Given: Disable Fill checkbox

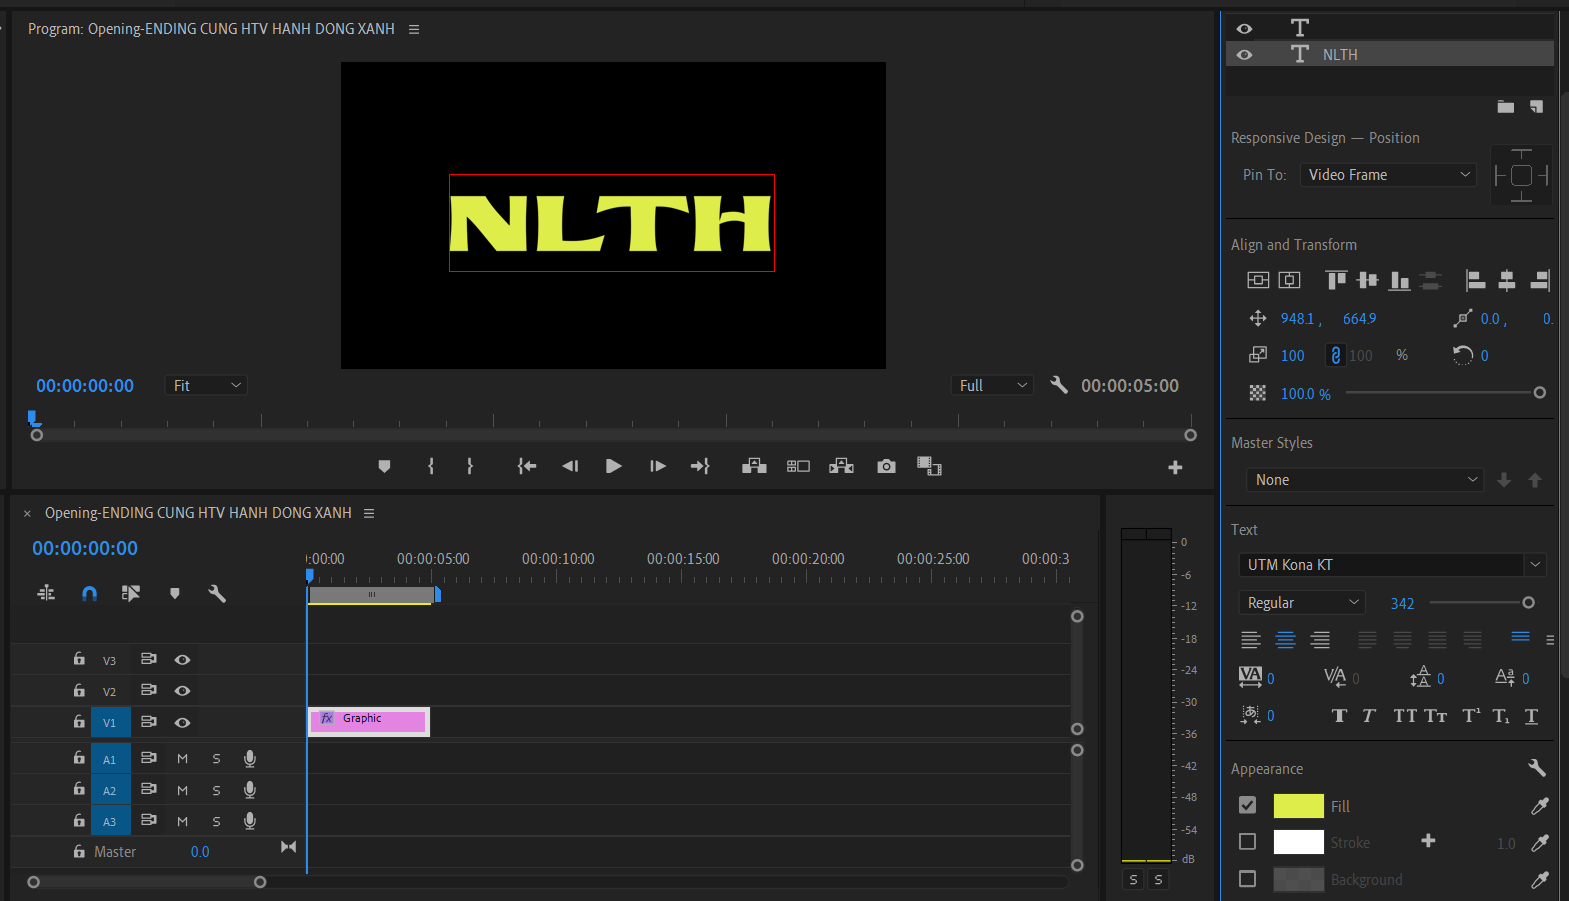Looking at the screenshot, I should coord(1247,805).
